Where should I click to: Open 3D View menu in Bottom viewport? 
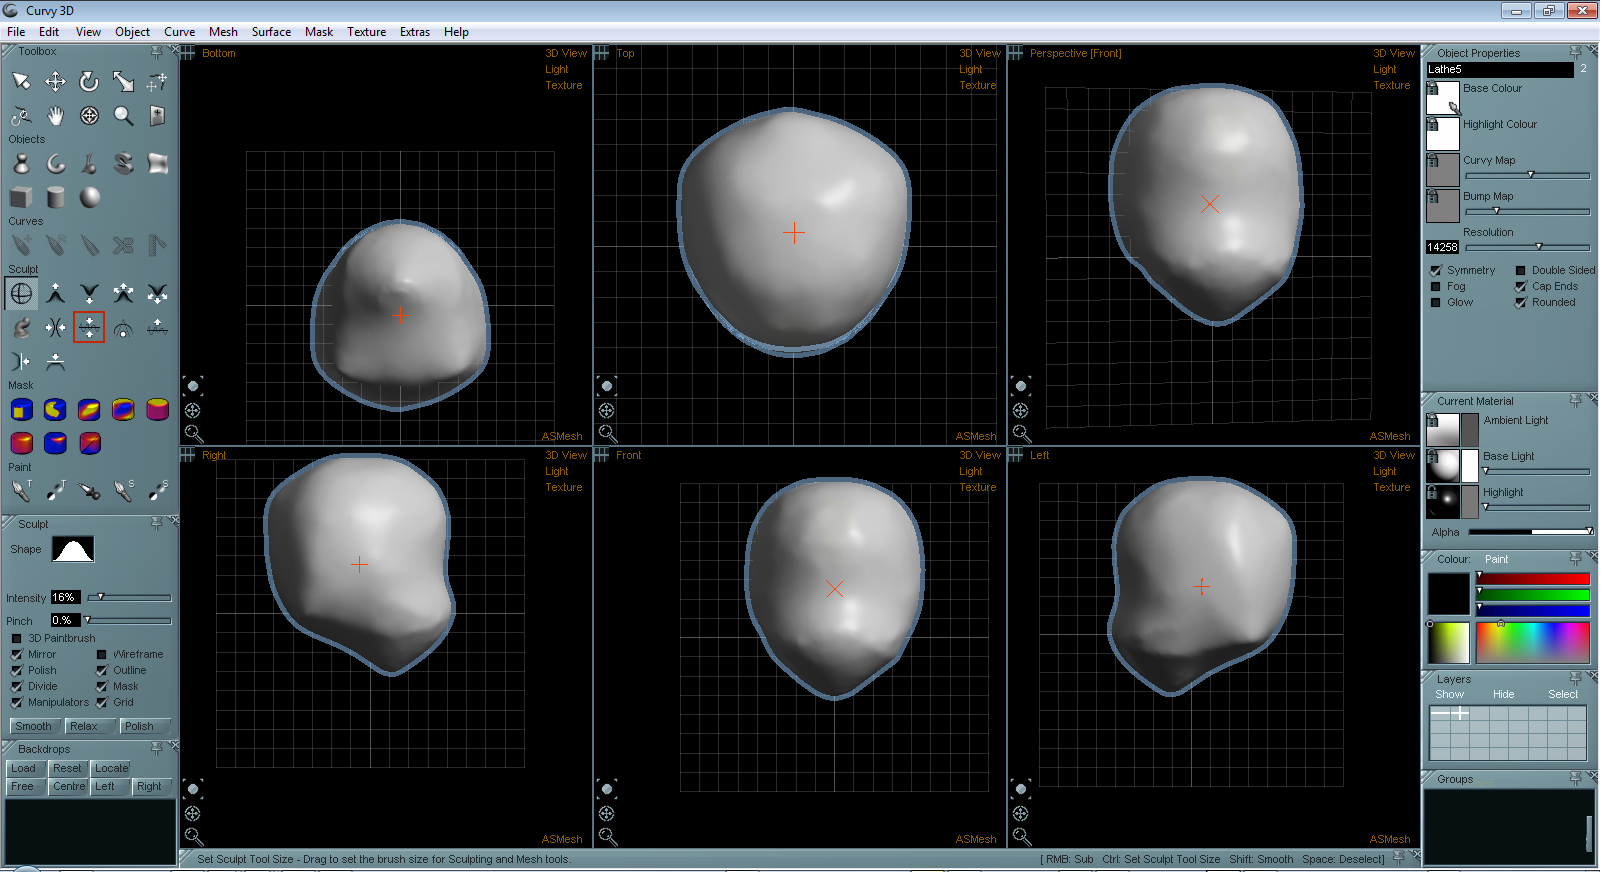(x=566, y=53)
